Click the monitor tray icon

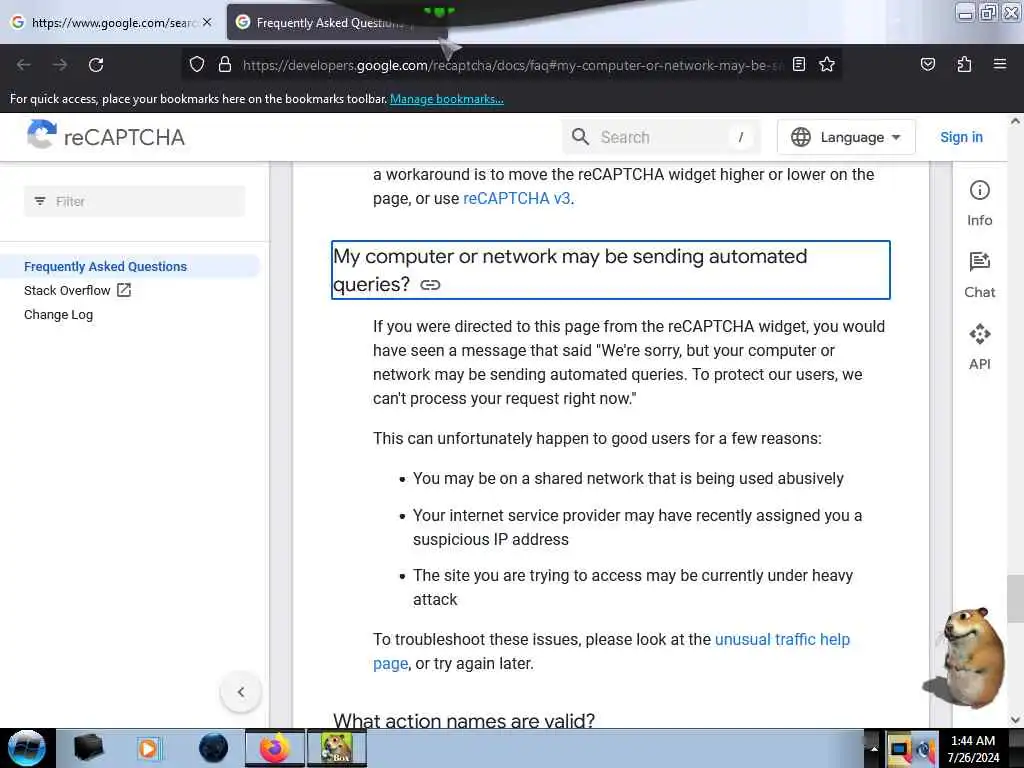point(899,749)
